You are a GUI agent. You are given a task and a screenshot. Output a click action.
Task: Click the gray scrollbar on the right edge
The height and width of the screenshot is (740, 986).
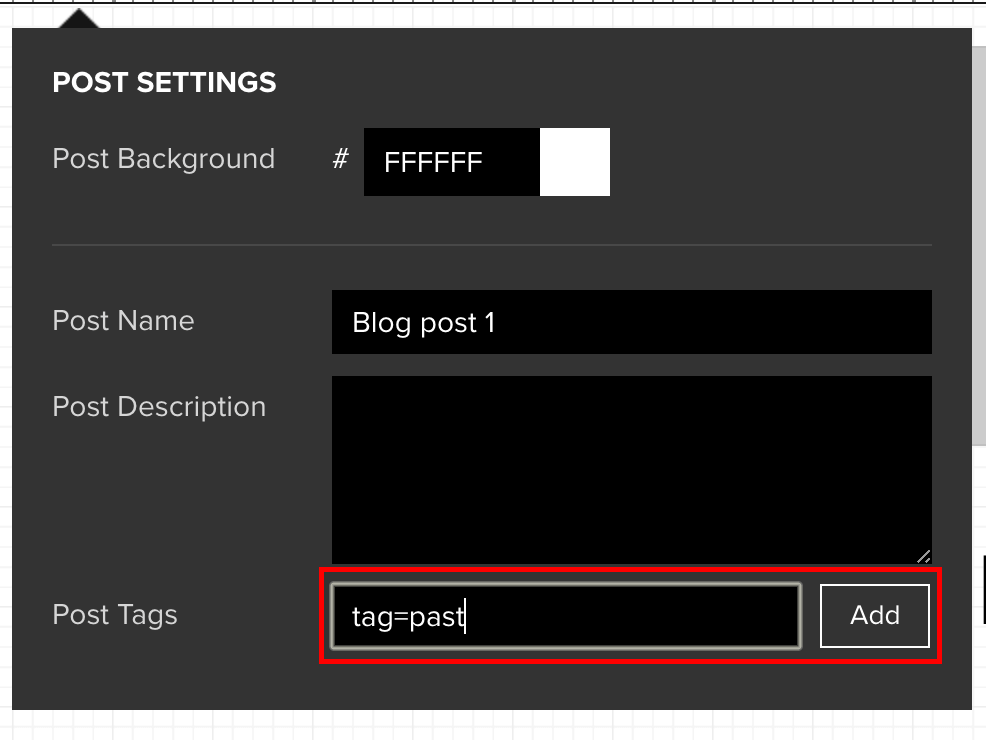pyautogui.click(x=978, y=250)
